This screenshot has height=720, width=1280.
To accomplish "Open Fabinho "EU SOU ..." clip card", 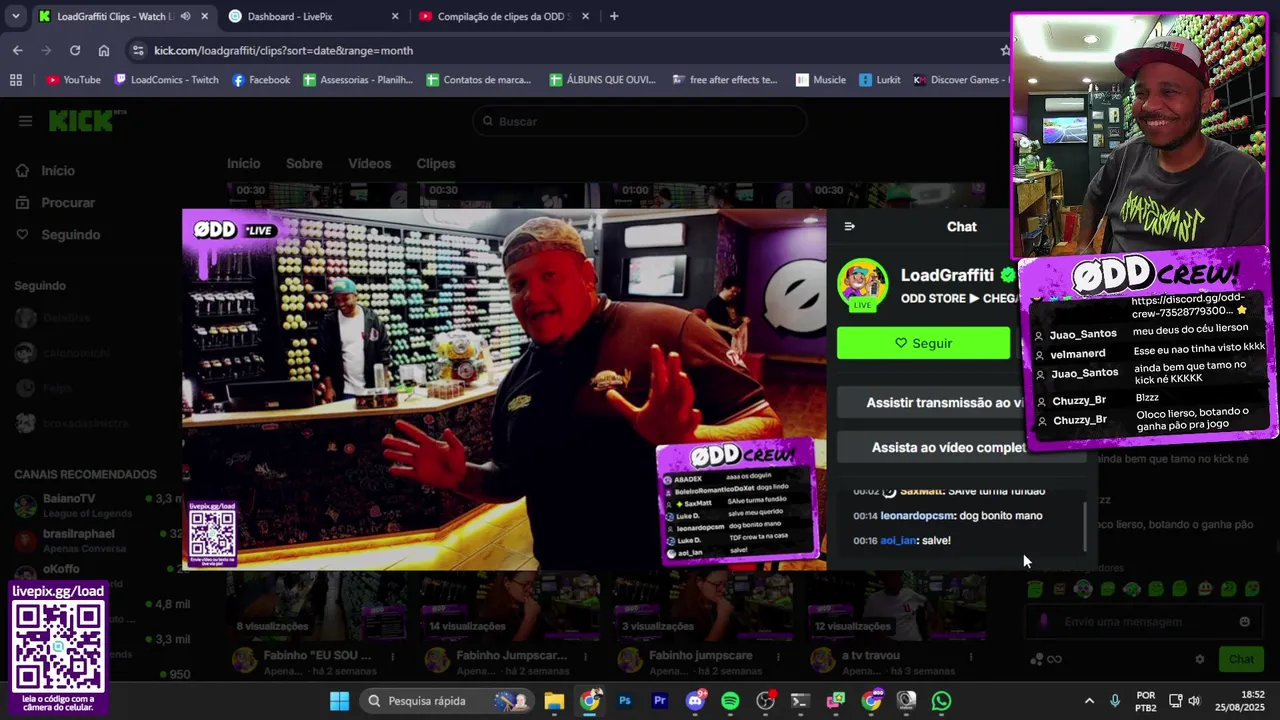I will point(316,625).
